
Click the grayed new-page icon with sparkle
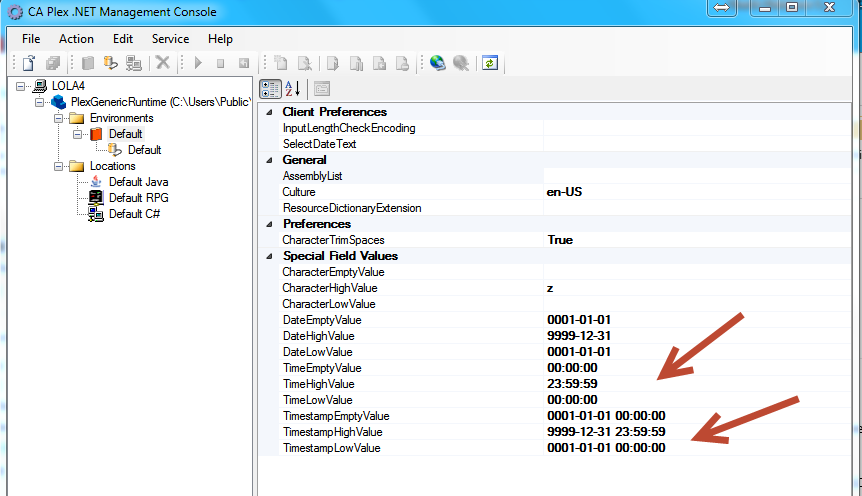point(281,63)
